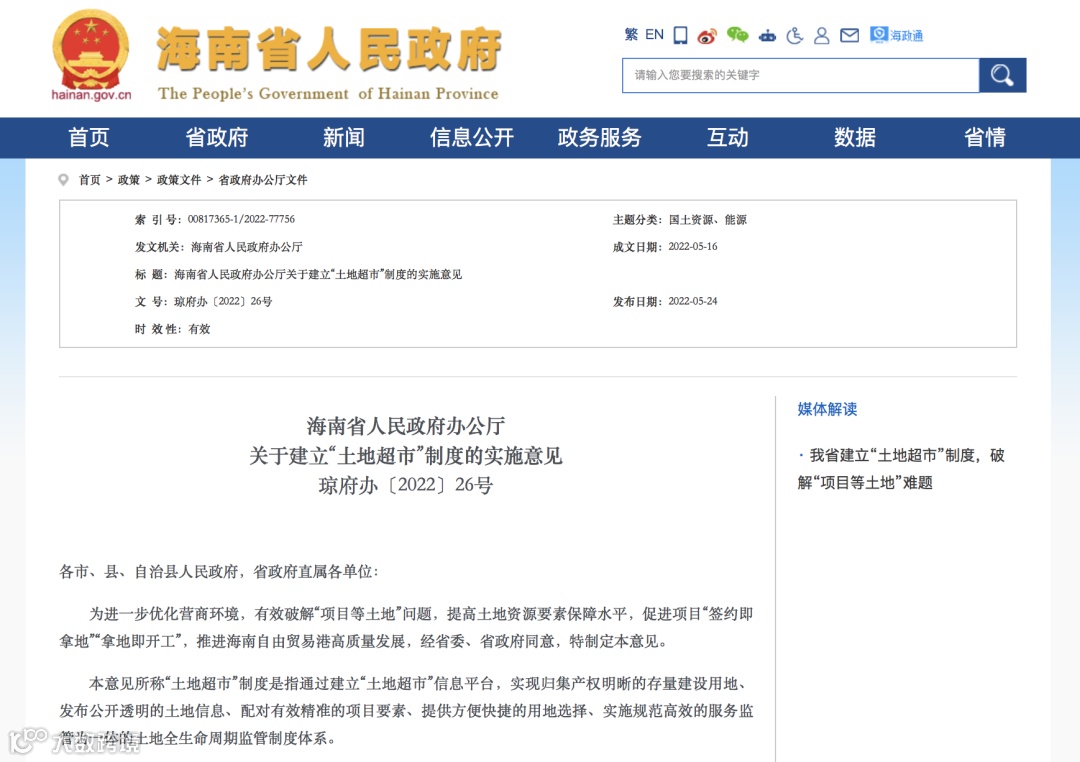The width and height of the screenshot is (1080, 762).
Task: Open the 海政通 link
Action: pyautogui.click(x=896, y=35)
